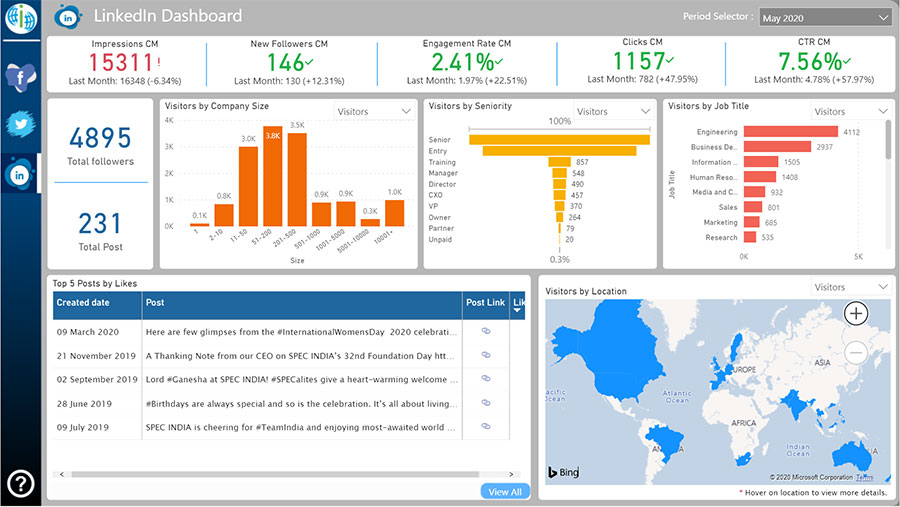Select the Research bar 535

coord(750,237)
